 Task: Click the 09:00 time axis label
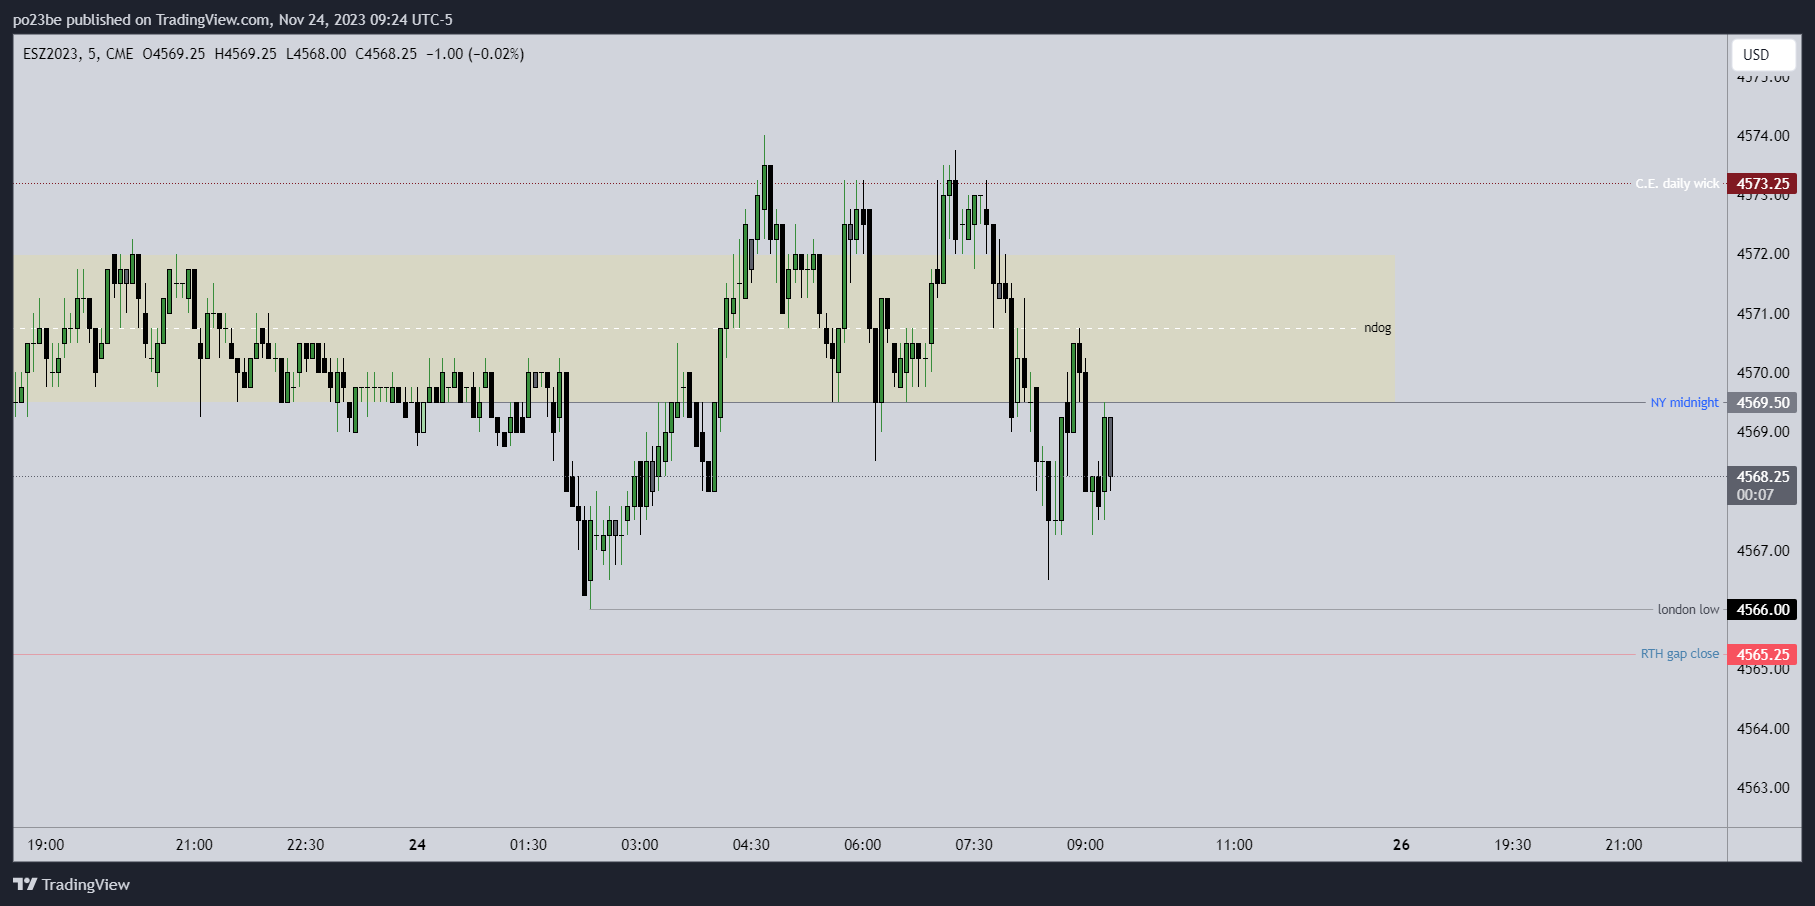coord(1085,845)
